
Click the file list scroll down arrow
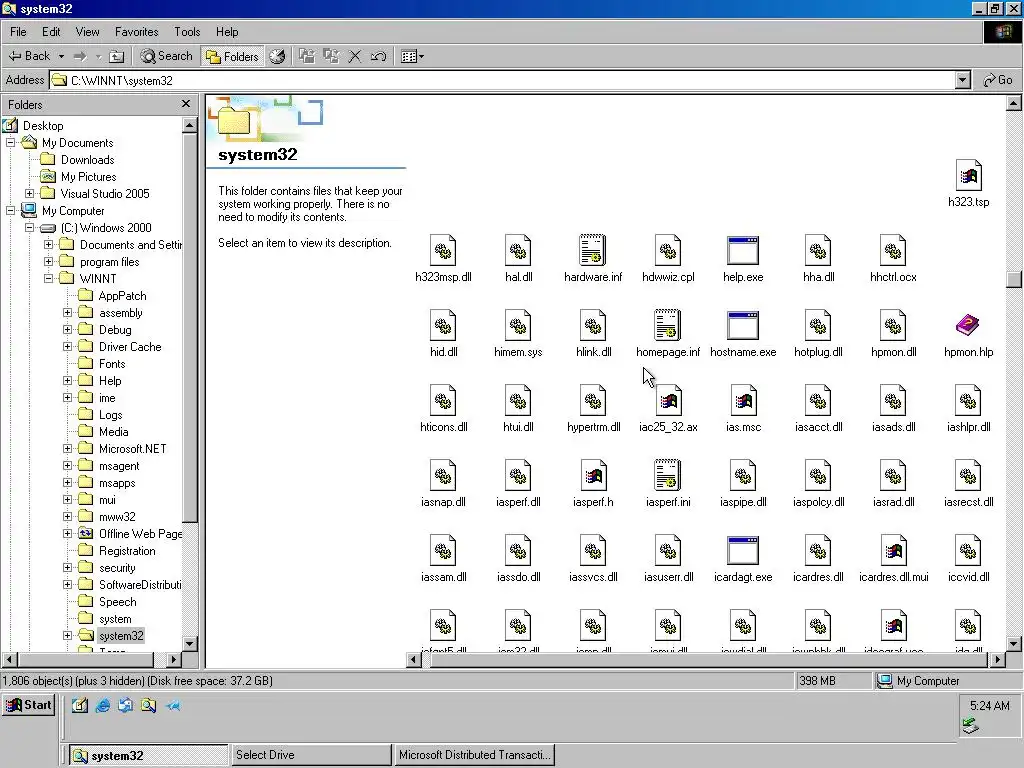(x=1014, y=644)
